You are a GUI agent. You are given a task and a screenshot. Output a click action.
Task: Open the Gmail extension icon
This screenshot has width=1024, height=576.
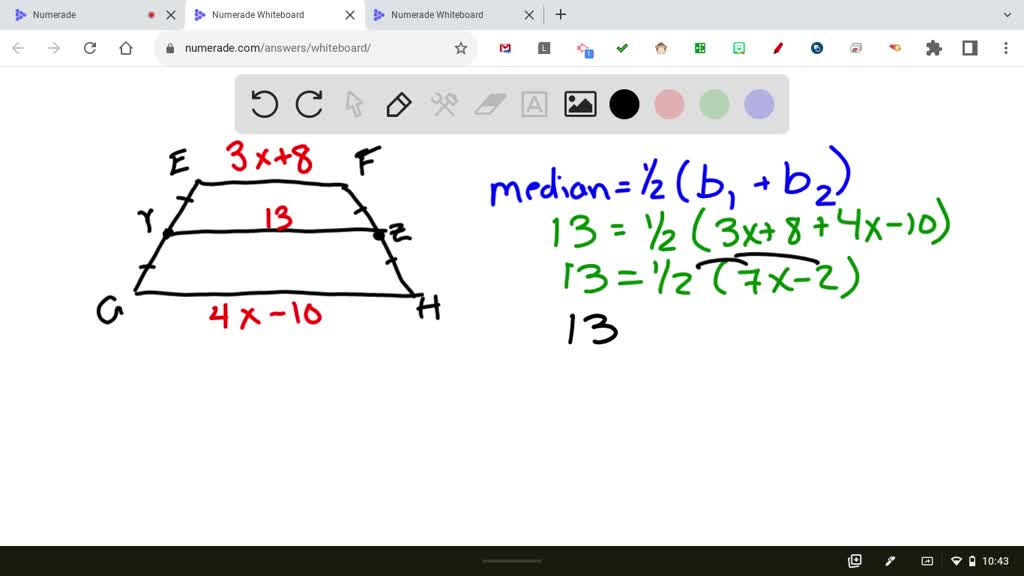click(505, 47)
